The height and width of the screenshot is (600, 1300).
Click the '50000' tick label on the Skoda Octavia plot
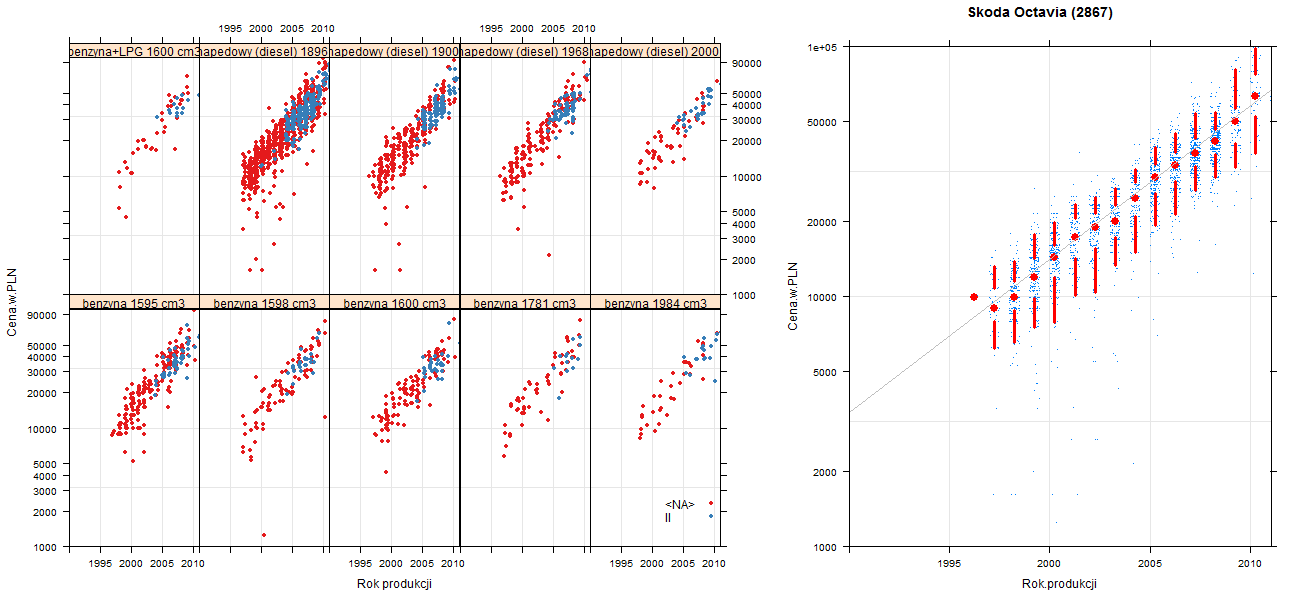tap(822, 122)
